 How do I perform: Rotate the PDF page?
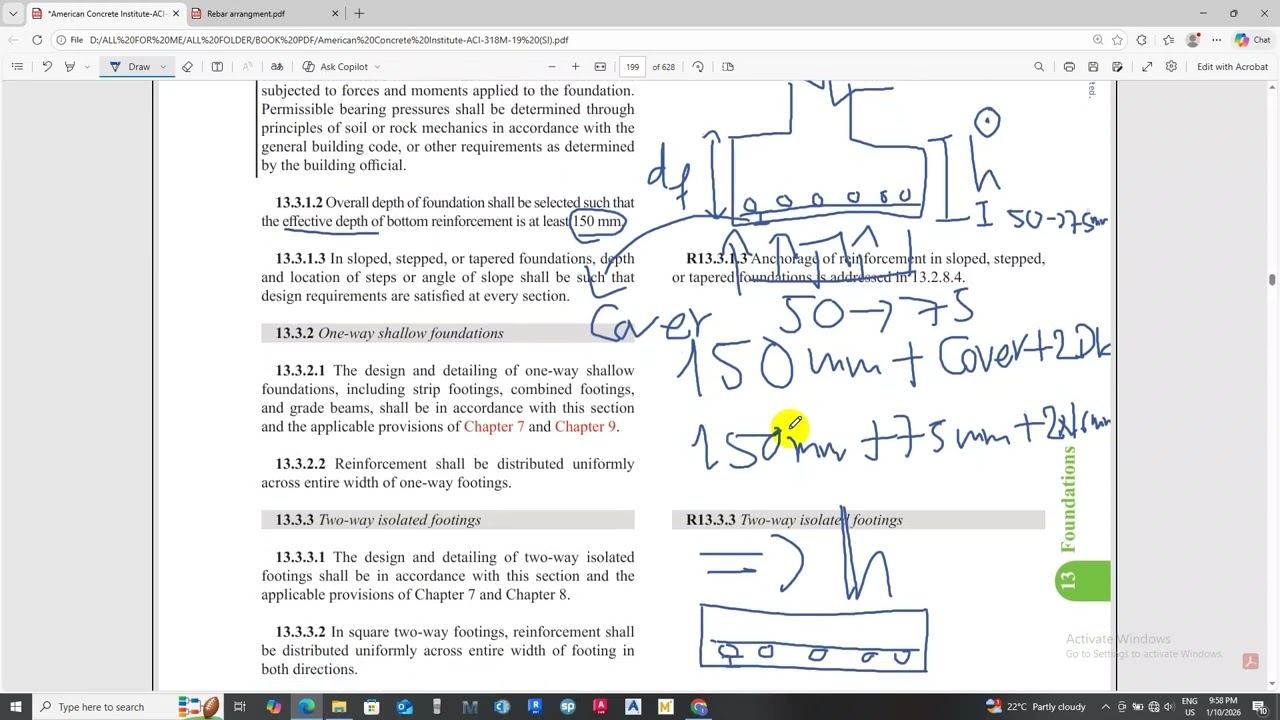698,67
